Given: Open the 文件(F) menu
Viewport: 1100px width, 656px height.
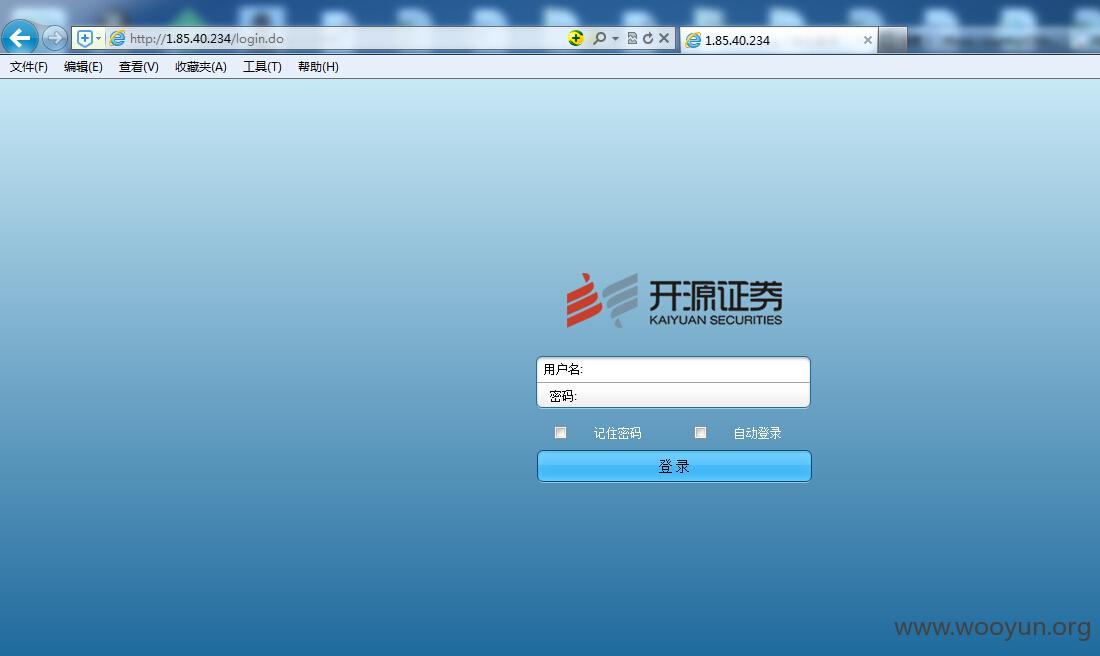Looking at the screenshot, I should click(29, 67).
